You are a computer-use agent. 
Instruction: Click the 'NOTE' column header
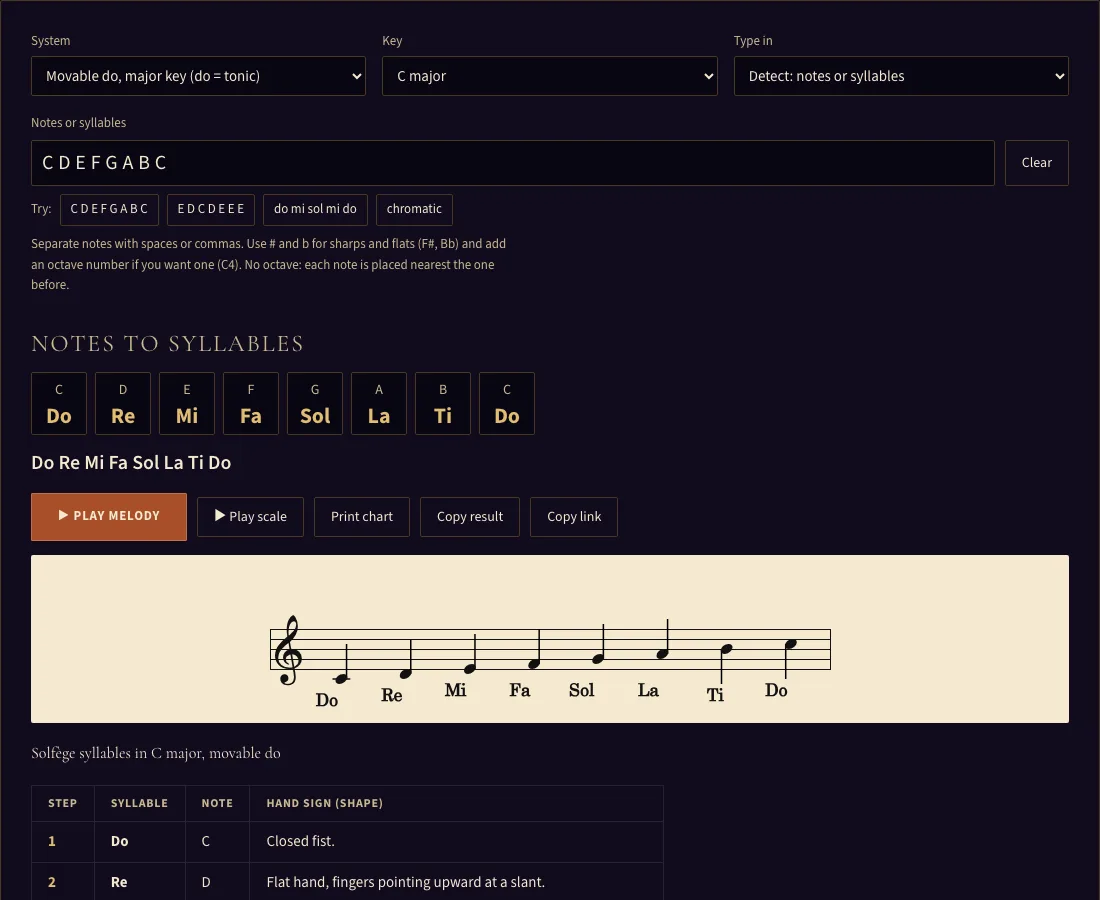[x=217, y=803]
